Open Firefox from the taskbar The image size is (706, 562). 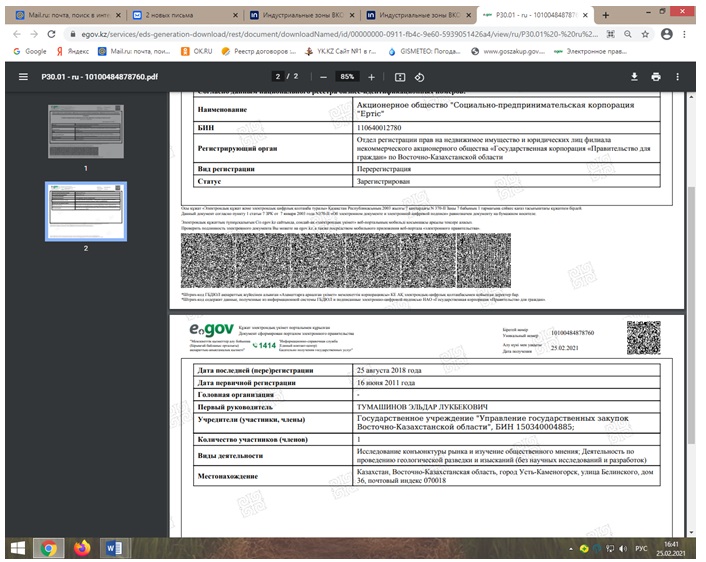82,548
